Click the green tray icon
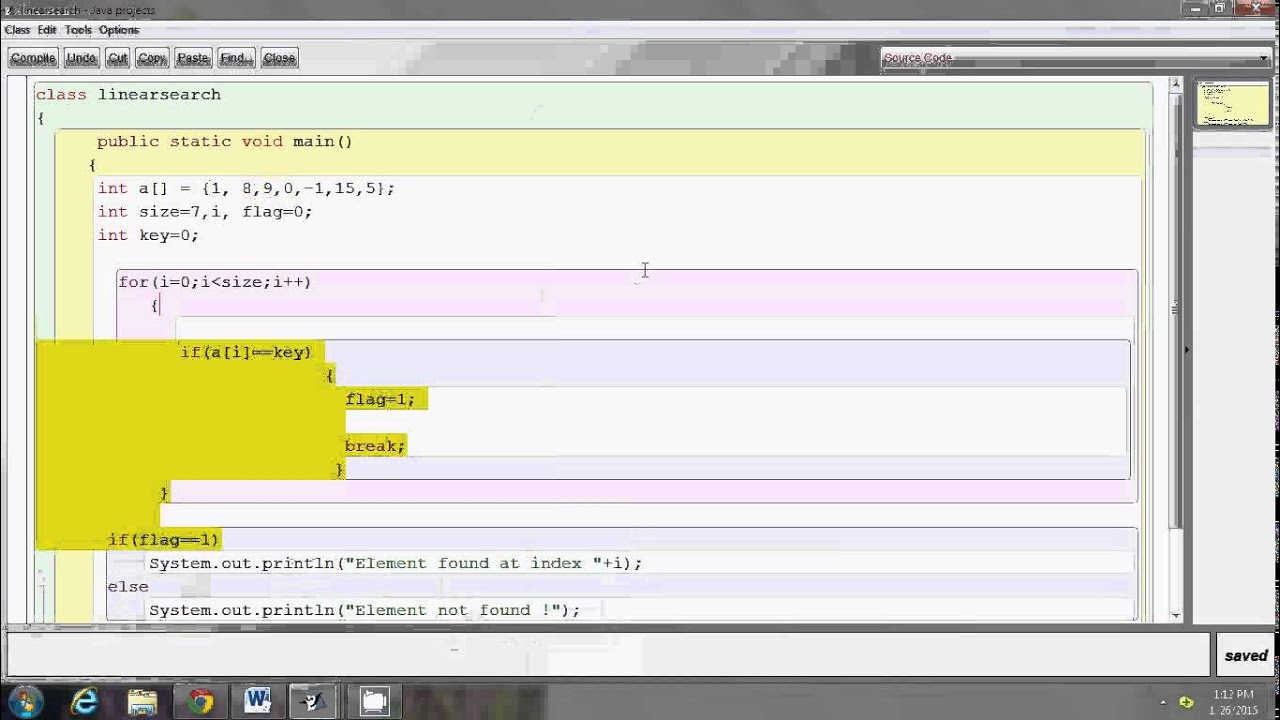The image size is (1280, 720). click(x=1187, y=702)
